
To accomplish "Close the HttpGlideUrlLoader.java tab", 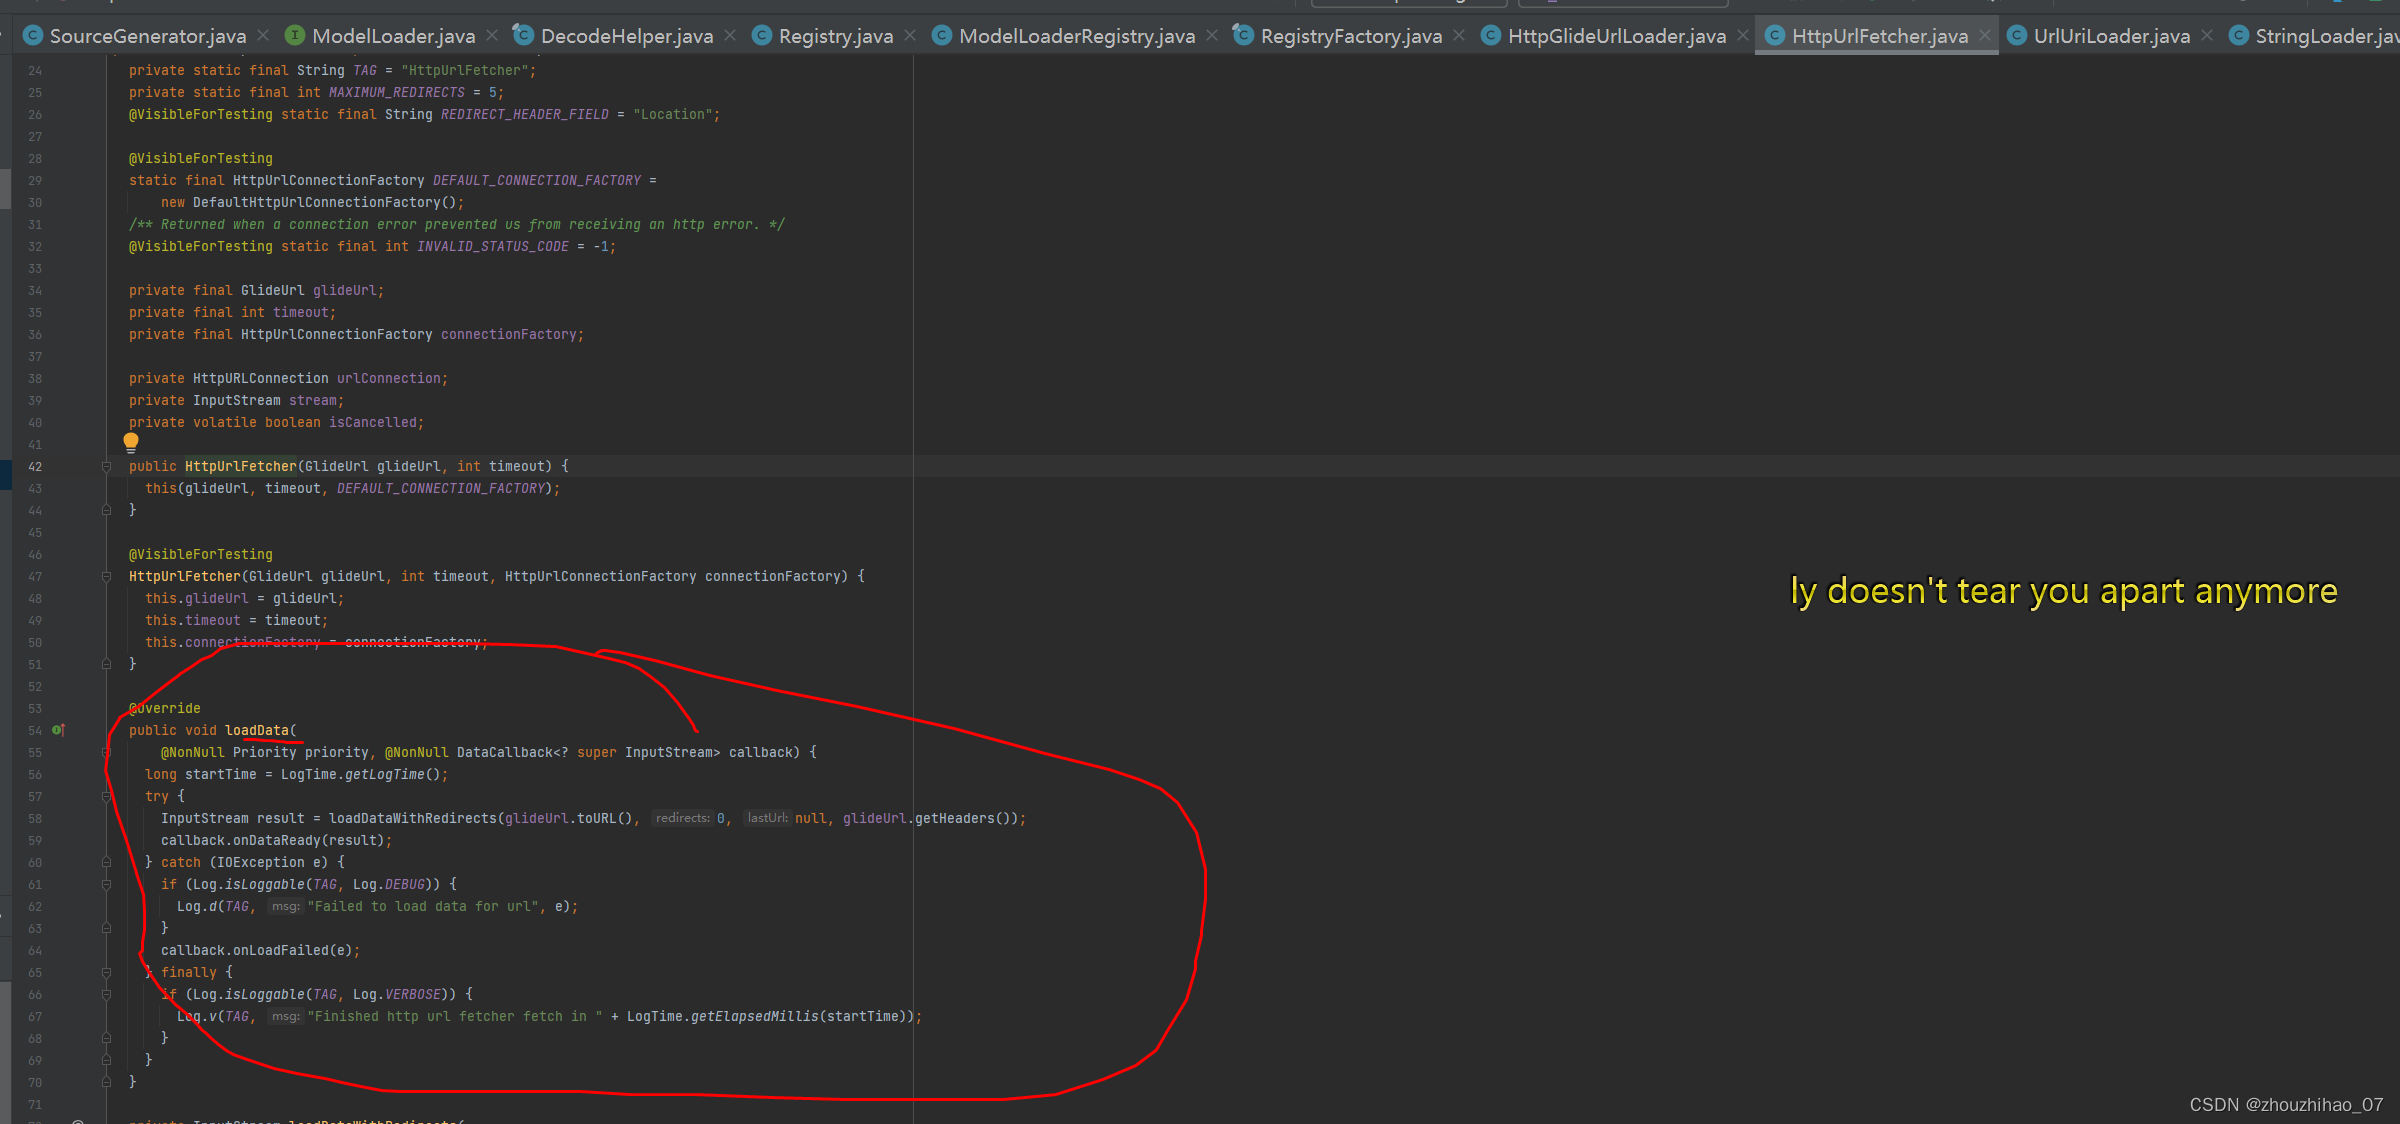I will pos(1743,36).
